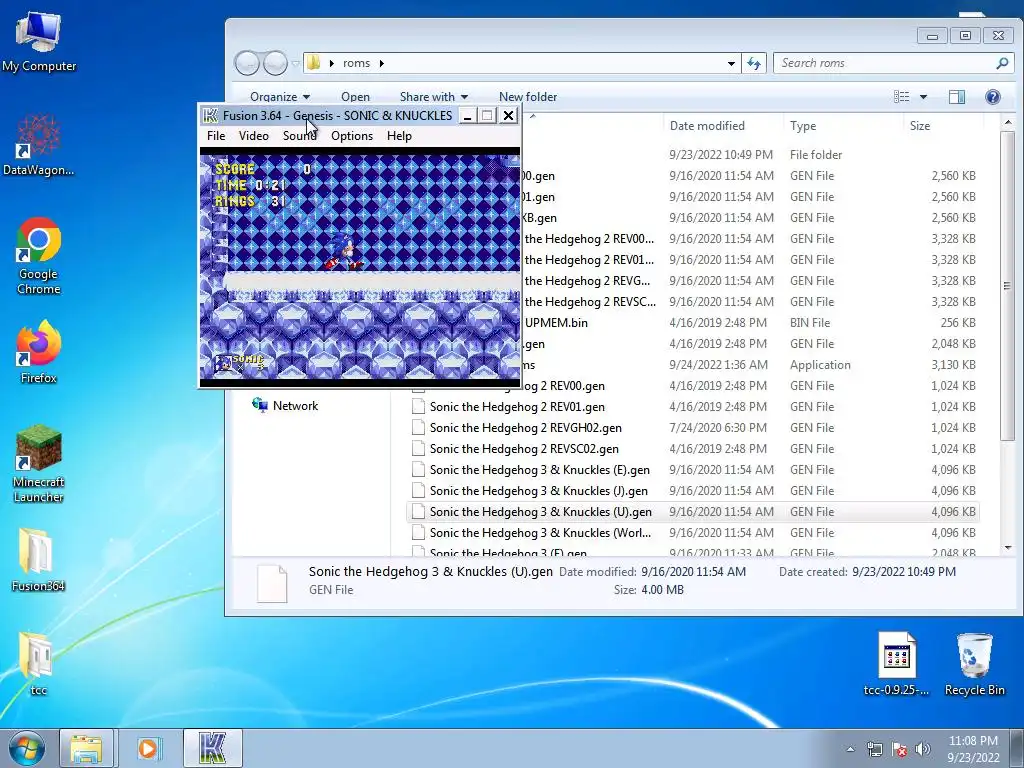Click the Fusion window's K title icon
Viewport: 1024px width, 768px height.
(x=210, y=116)
